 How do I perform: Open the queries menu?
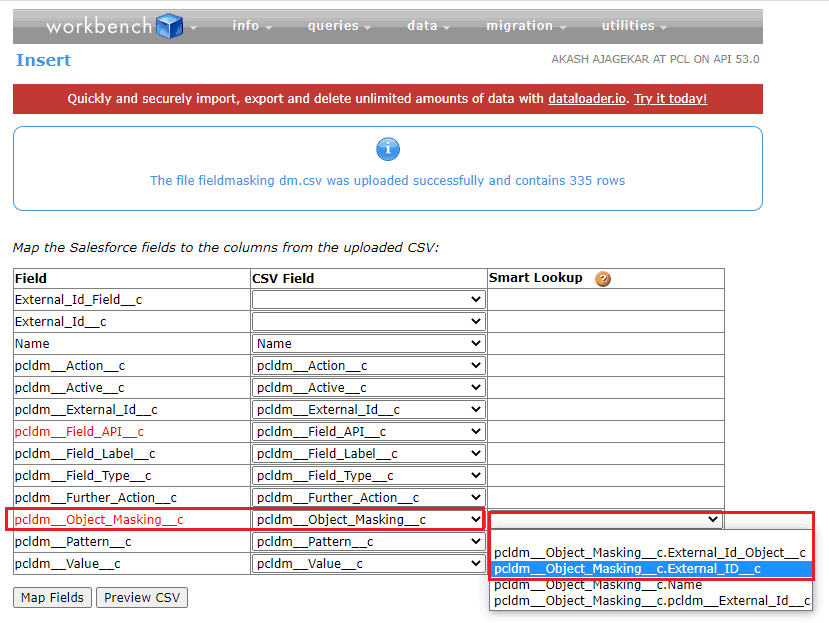[339, 26]
